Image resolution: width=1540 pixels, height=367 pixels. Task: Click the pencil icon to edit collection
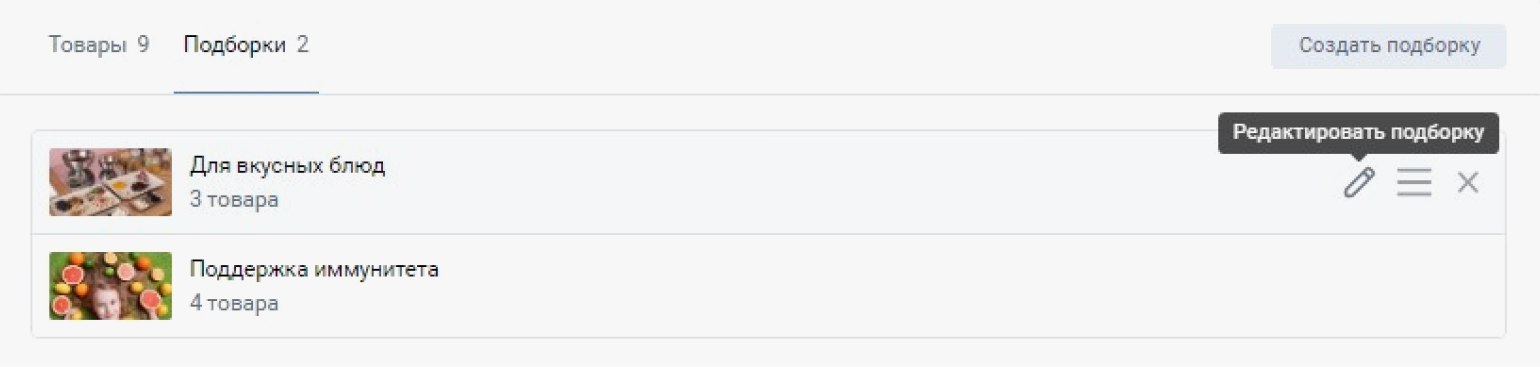tap(1358, 183)
